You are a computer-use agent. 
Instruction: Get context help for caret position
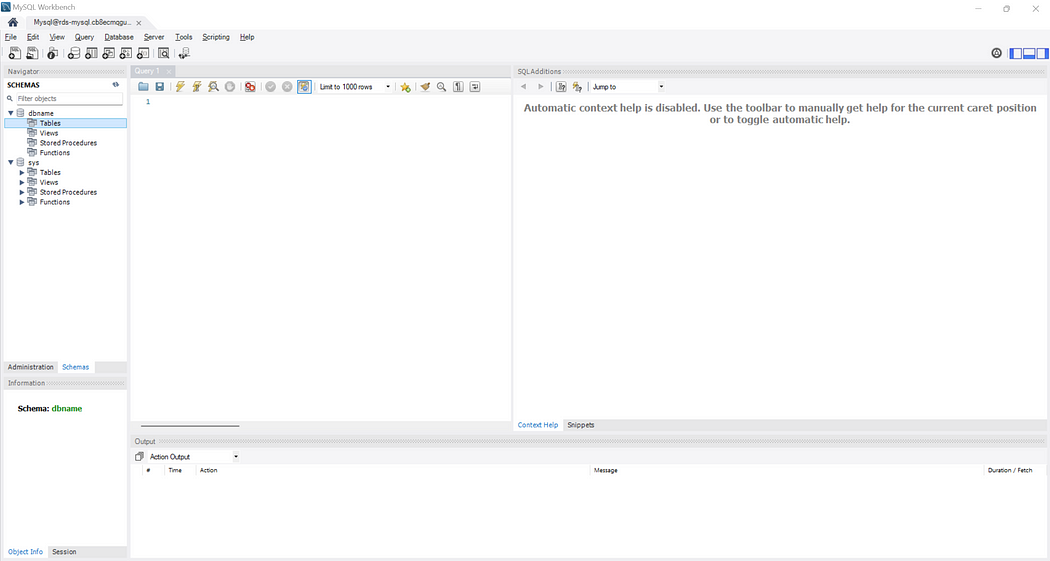(x=561, y=87)
